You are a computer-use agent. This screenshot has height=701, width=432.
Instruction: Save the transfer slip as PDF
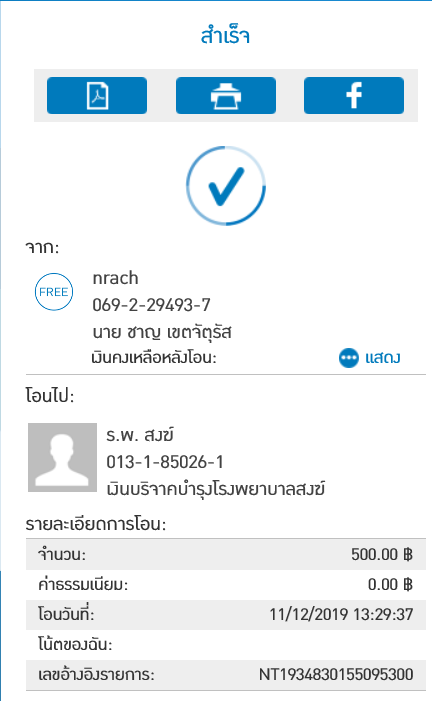pos(97,95)
